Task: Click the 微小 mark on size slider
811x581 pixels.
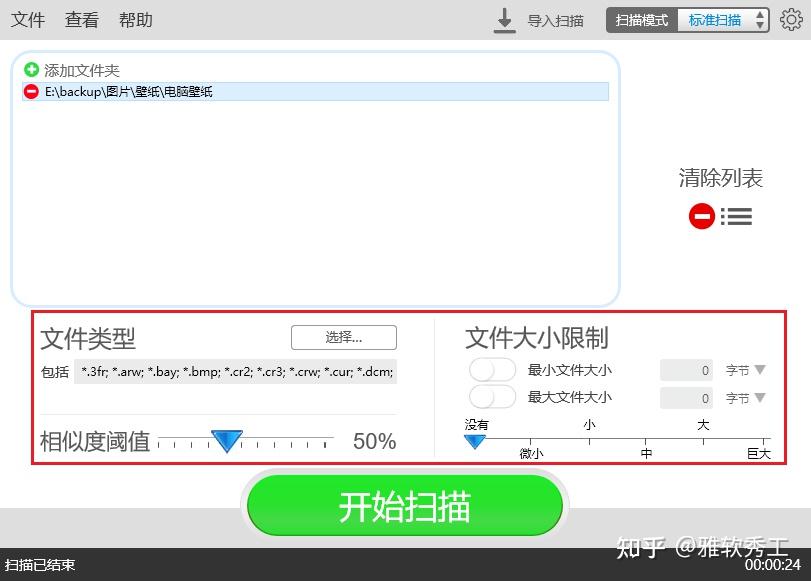Action: pyautogui.click(x=531, y=454)
